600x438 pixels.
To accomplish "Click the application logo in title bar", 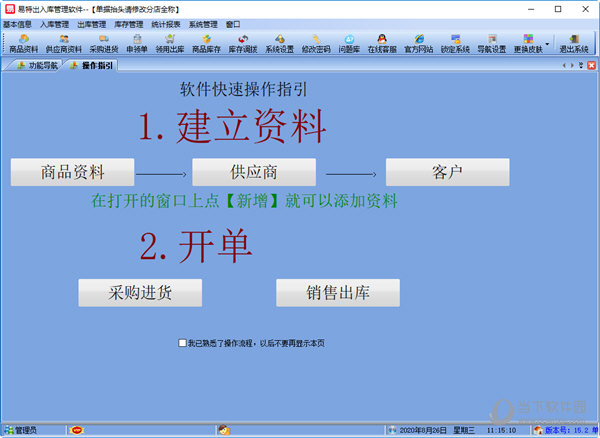I will click(x=10, y=9).
